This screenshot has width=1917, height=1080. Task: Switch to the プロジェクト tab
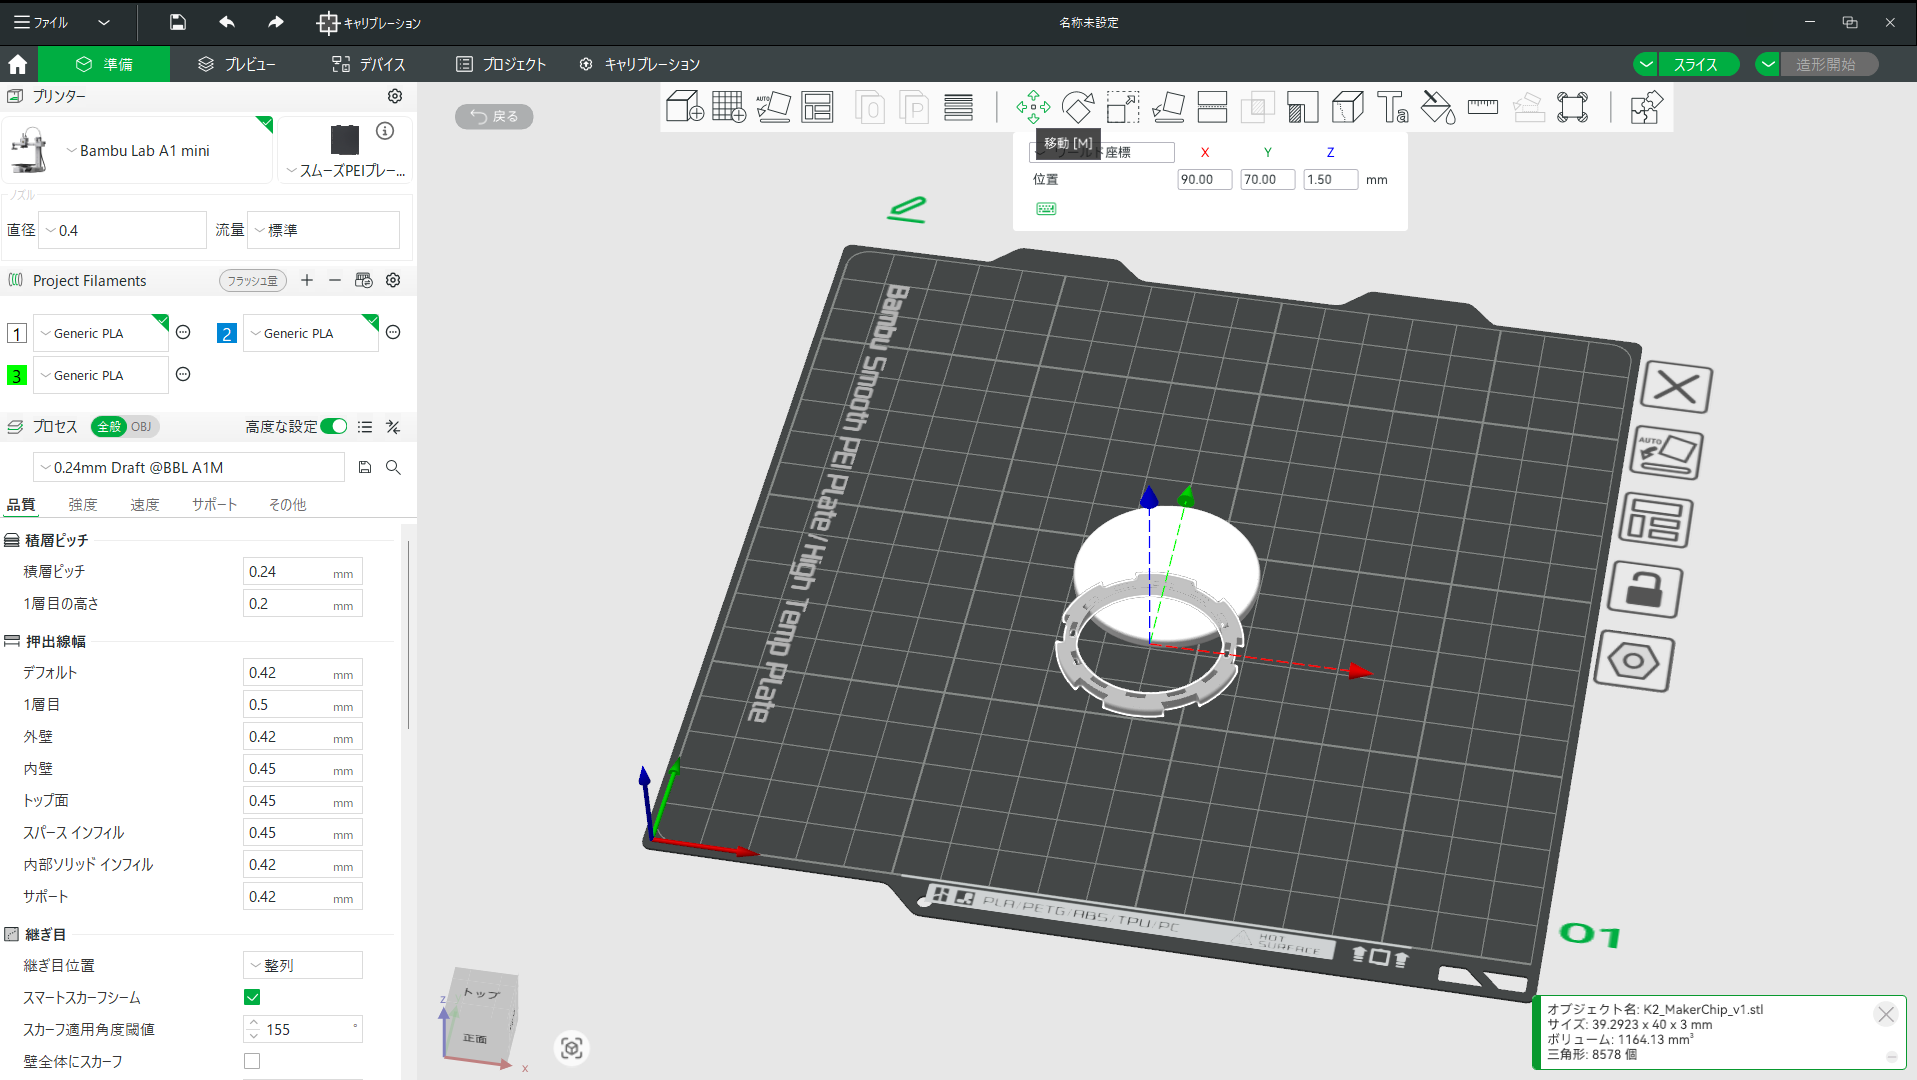[x=501, y=64]
